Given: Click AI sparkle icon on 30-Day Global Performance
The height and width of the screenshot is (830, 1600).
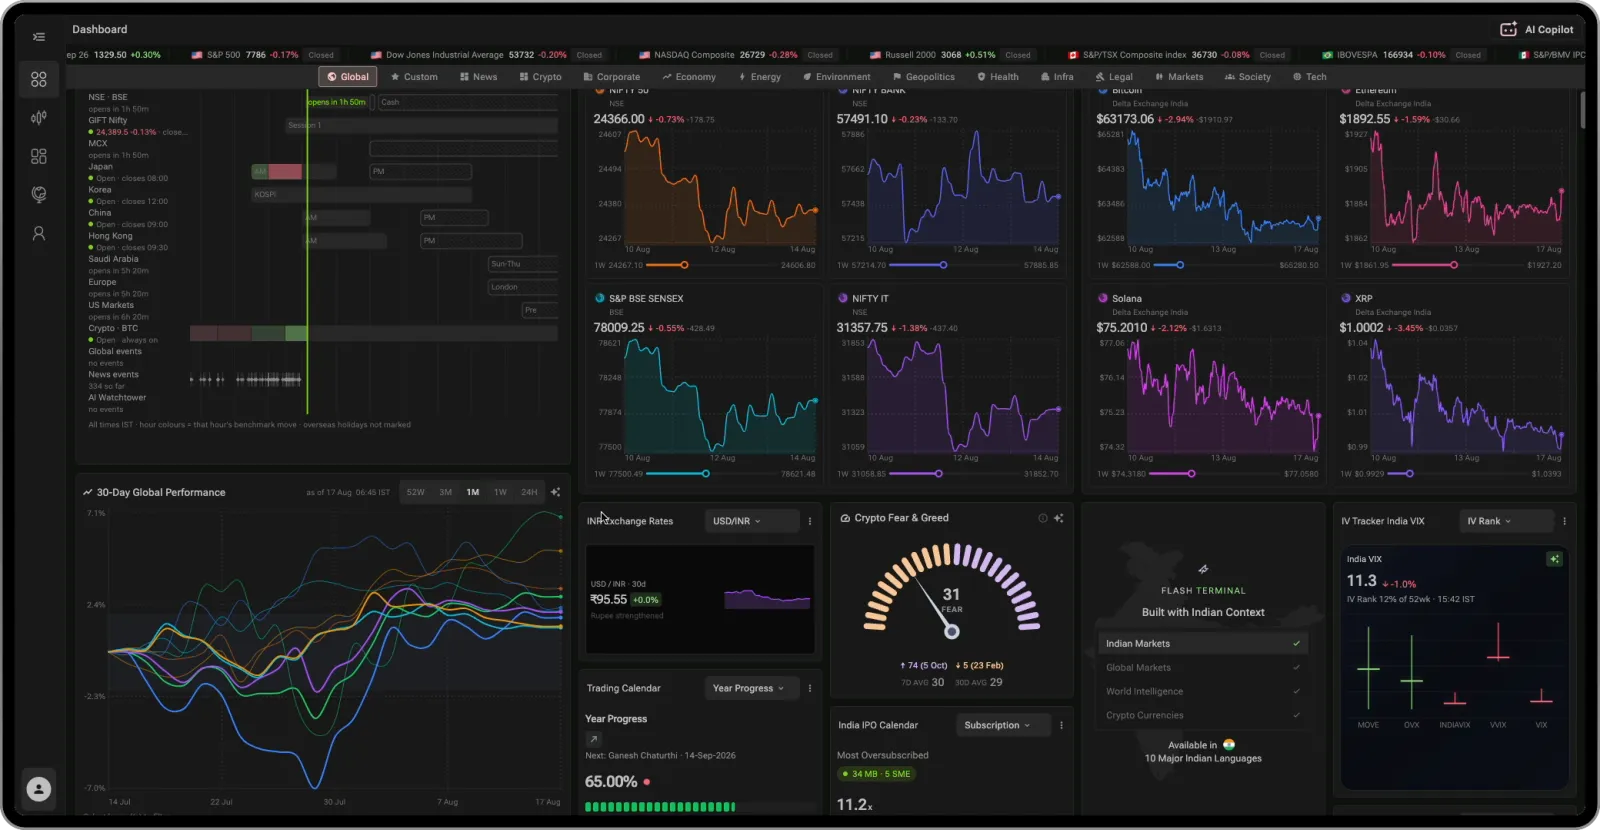Looking at the screenshot, I should 555,492.
